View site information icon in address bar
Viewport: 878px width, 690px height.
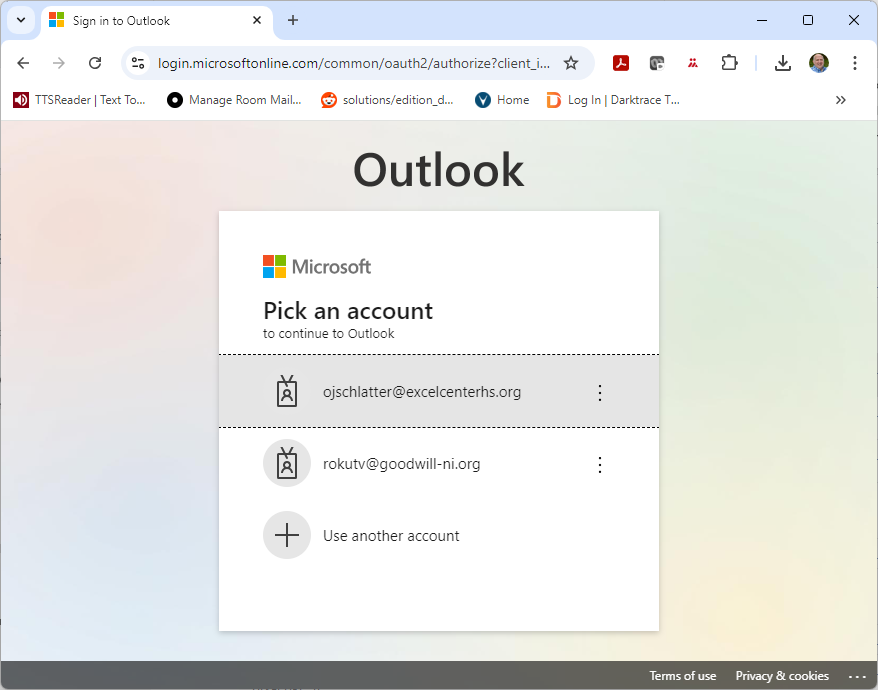coord(138,63)
